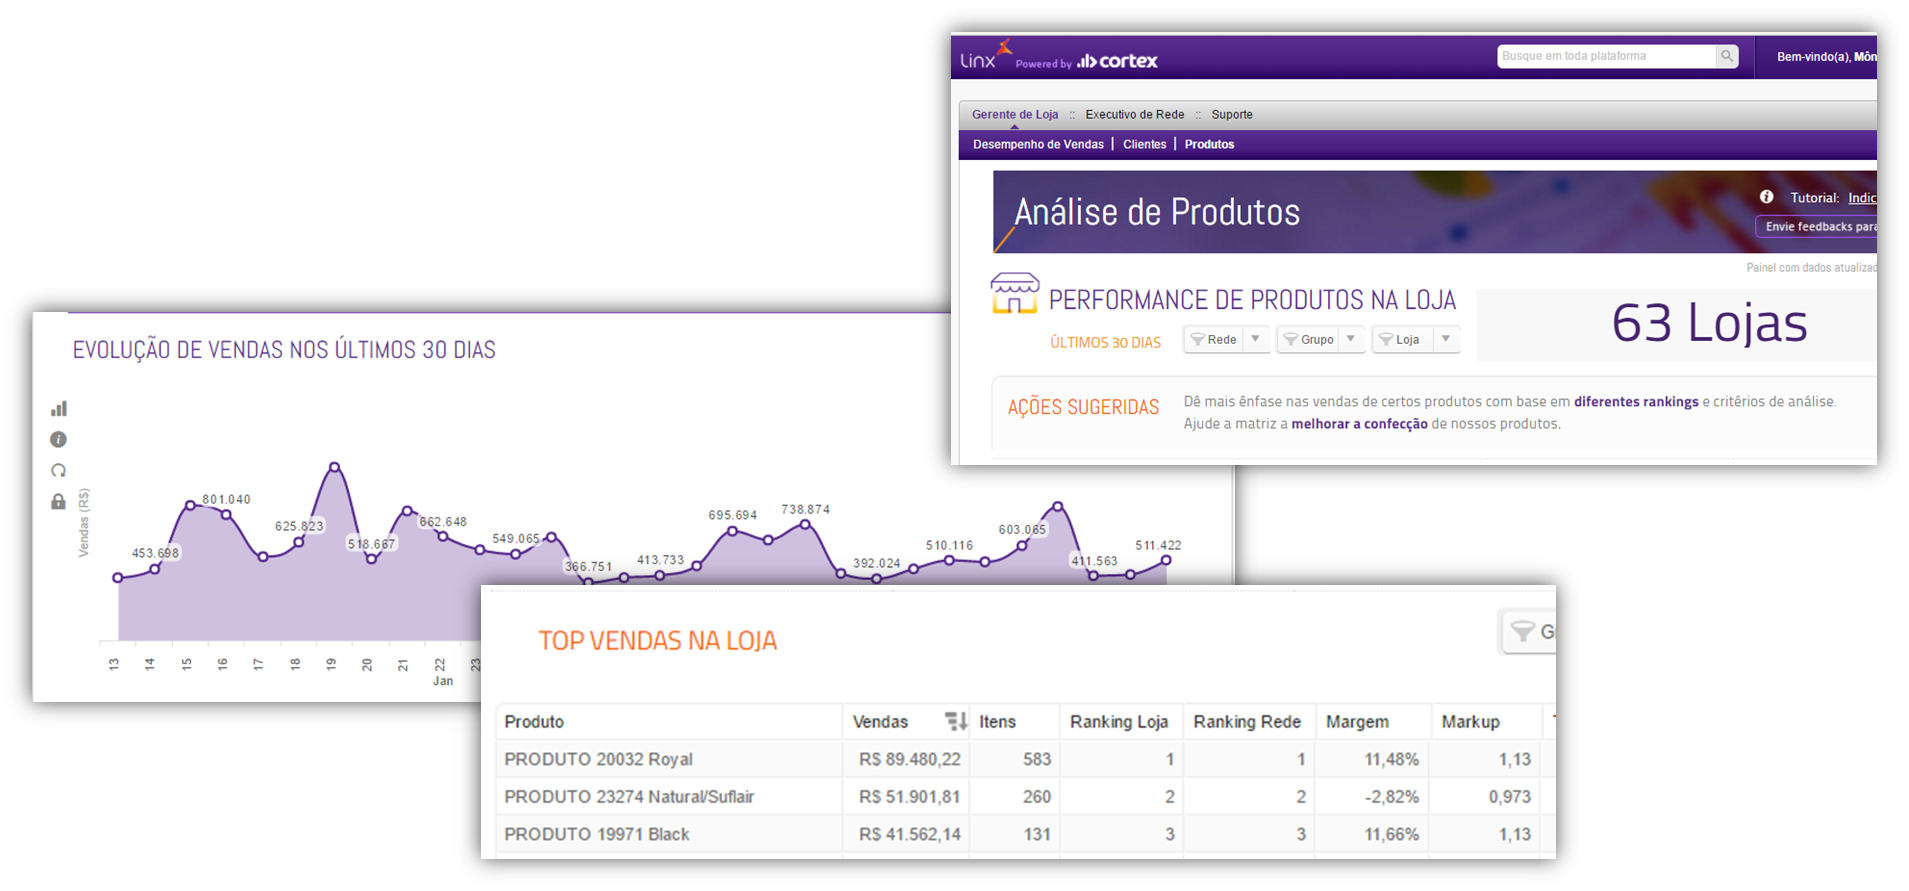Click the store icon beside Performance de Produtos
Screen dimensions: 1909x891
tap(1015, 293)
